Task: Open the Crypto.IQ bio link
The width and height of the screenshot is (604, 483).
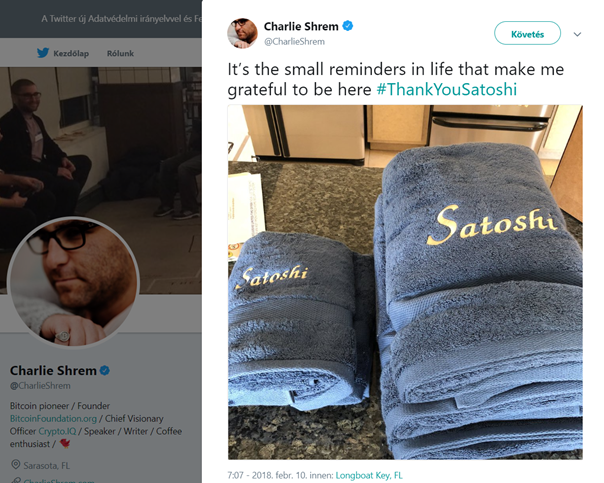Action: (x=57, y=431)
